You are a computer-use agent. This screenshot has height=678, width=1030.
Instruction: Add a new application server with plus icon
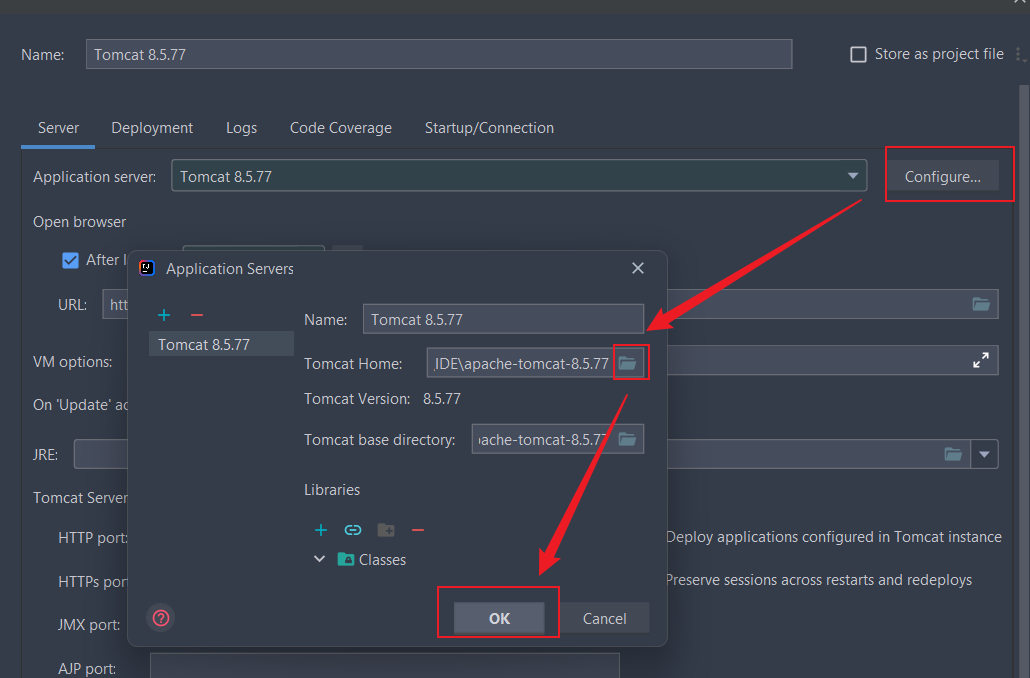pos(164,315)
